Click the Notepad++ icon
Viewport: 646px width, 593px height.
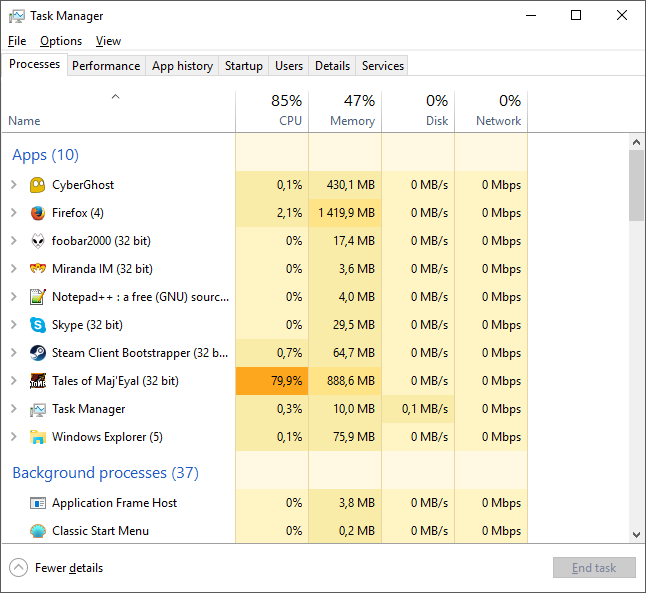click(38, 297)
